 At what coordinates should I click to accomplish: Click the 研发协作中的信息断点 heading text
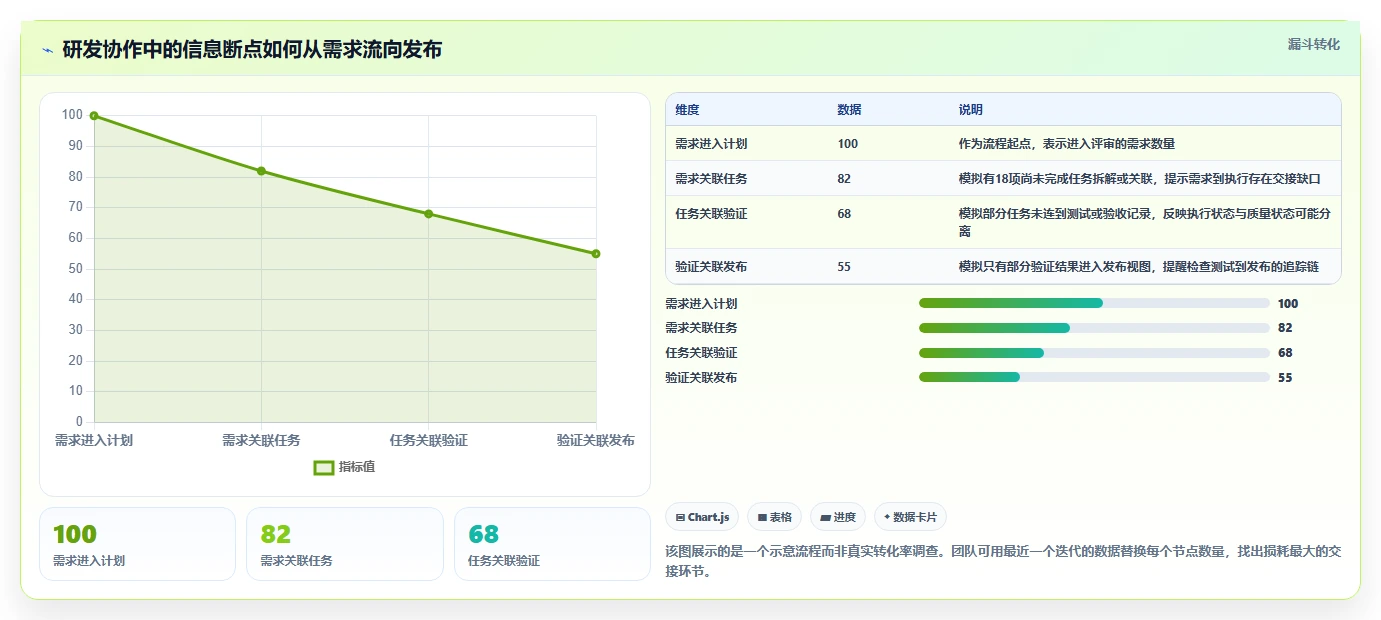252,50
